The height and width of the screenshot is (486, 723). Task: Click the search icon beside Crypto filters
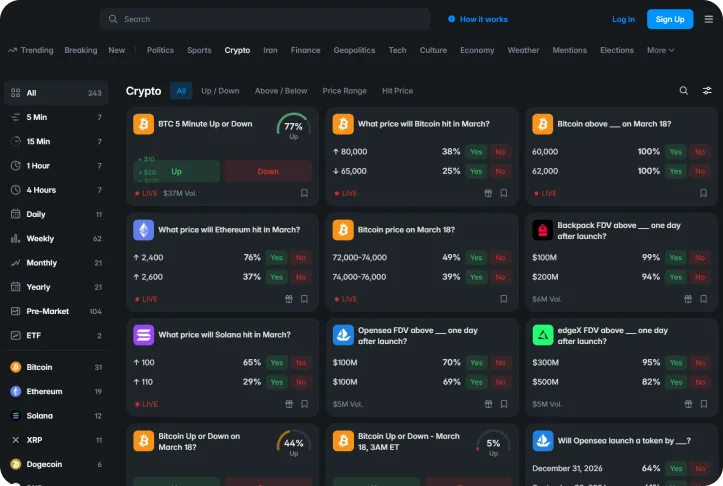coord(684,90)
